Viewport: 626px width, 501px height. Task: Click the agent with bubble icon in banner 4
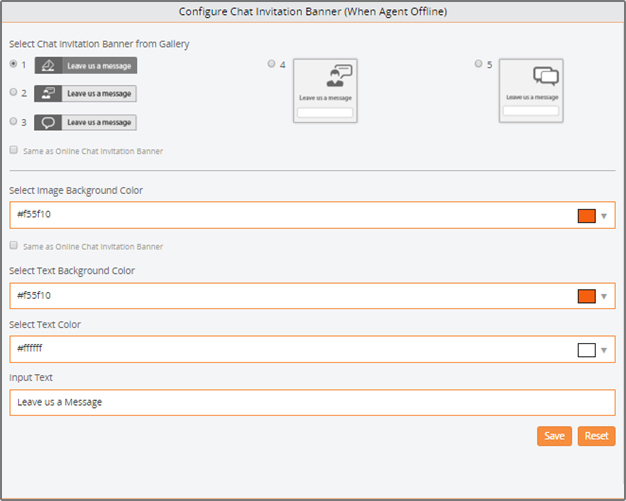tap(339, 76)
